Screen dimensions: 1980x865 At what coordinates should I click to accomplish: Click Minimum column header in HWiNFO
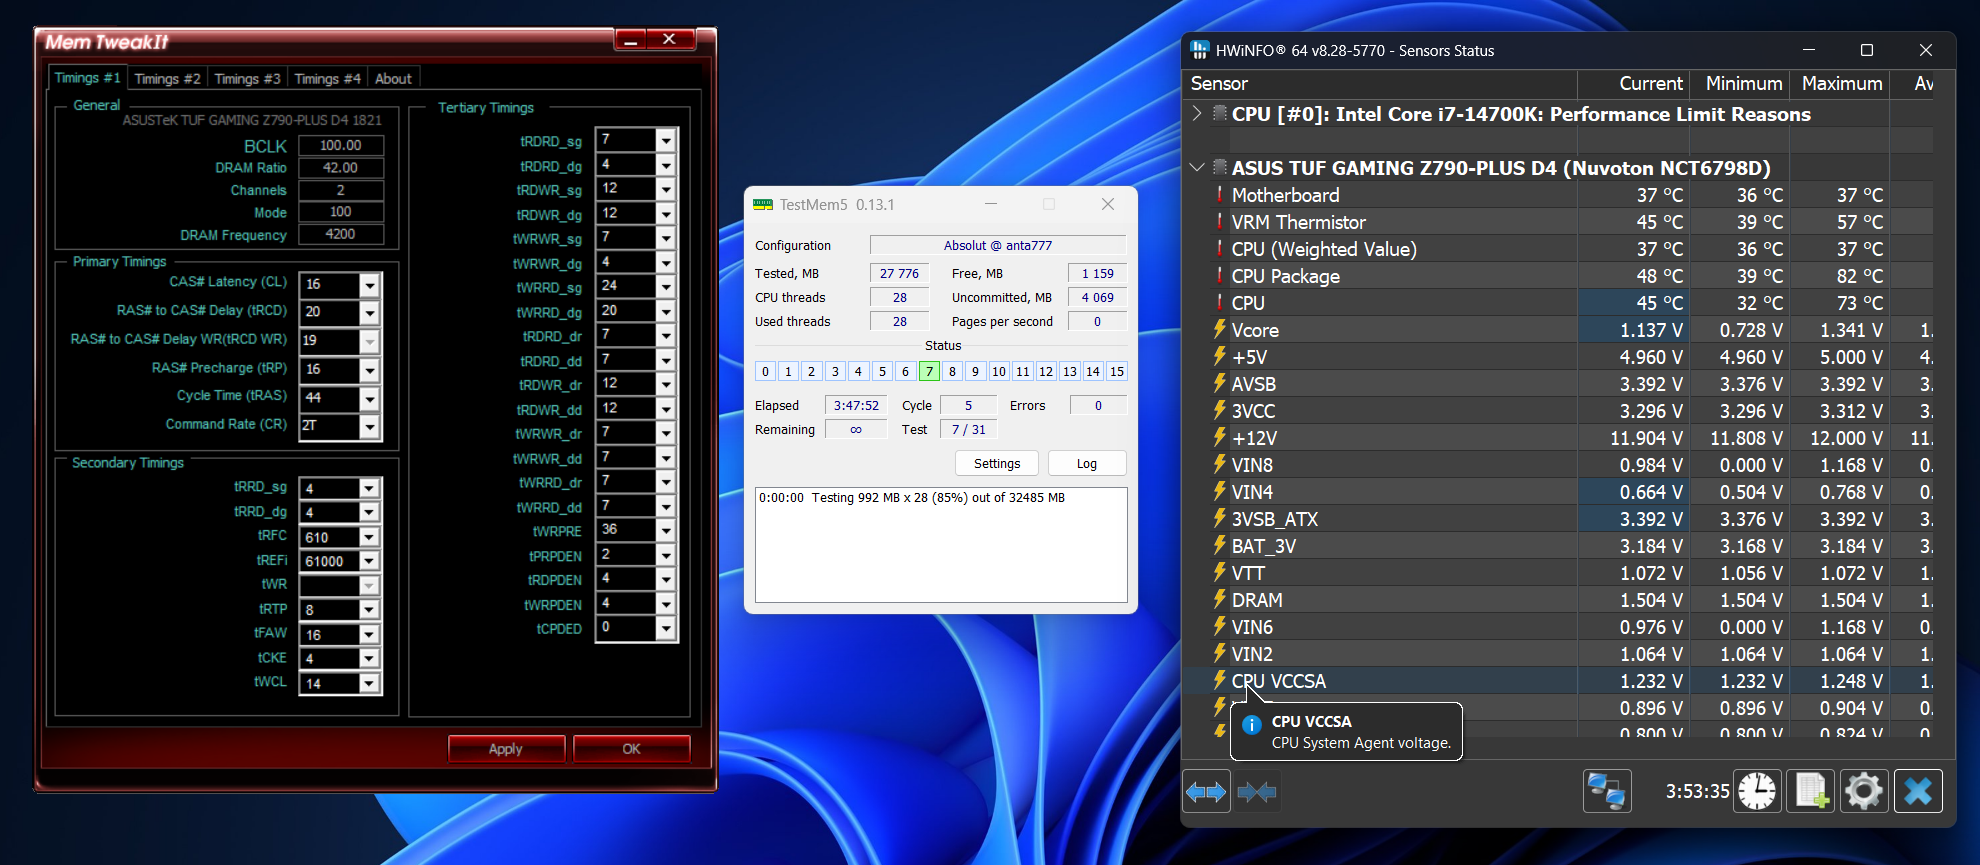pyautogui.click(x=1741, y=84)
